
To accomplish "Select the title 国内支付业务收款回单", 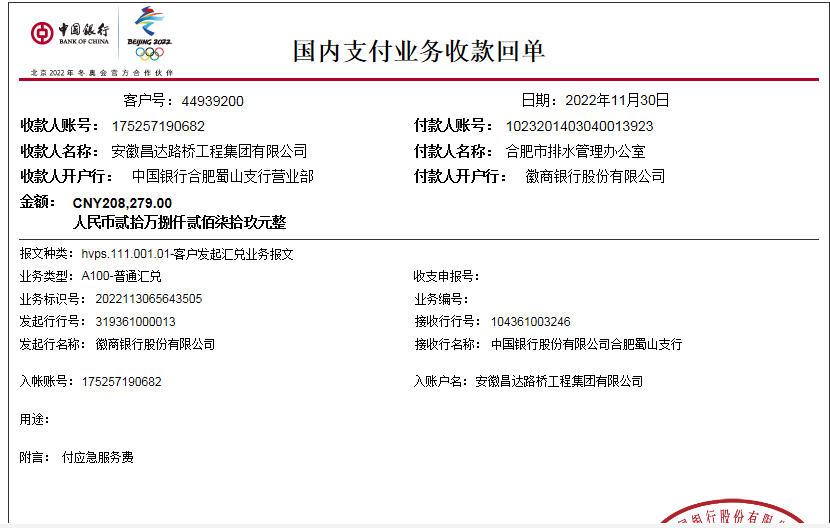I will tap(419, 51).
